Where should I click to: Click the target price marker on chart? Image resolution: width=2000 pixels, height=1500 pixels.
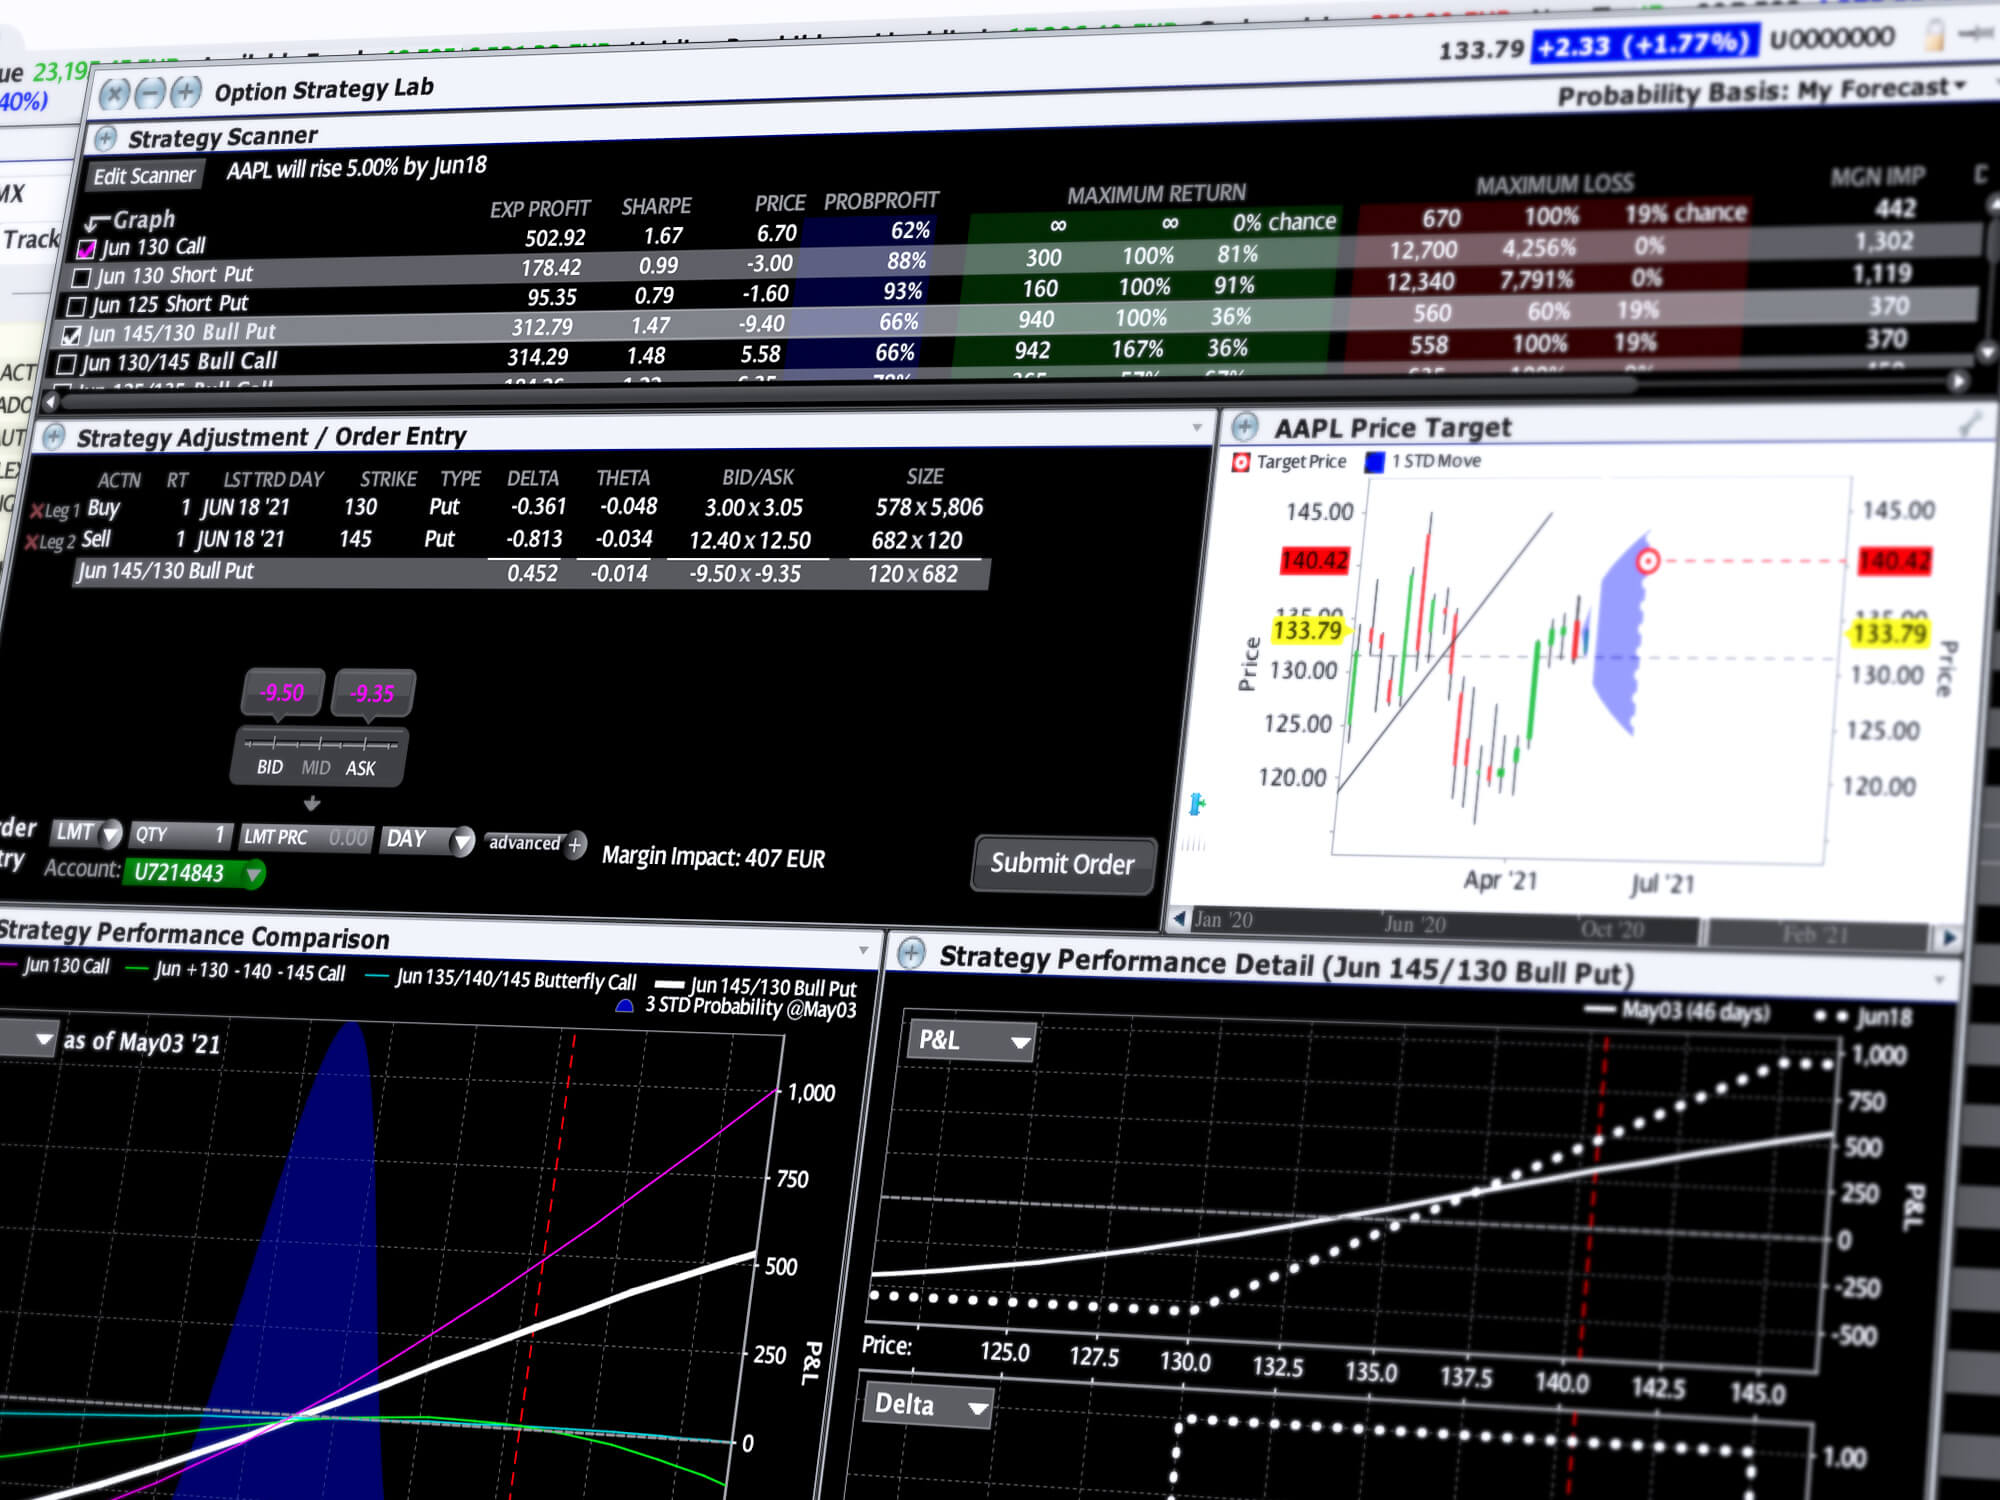point(1648,561)
